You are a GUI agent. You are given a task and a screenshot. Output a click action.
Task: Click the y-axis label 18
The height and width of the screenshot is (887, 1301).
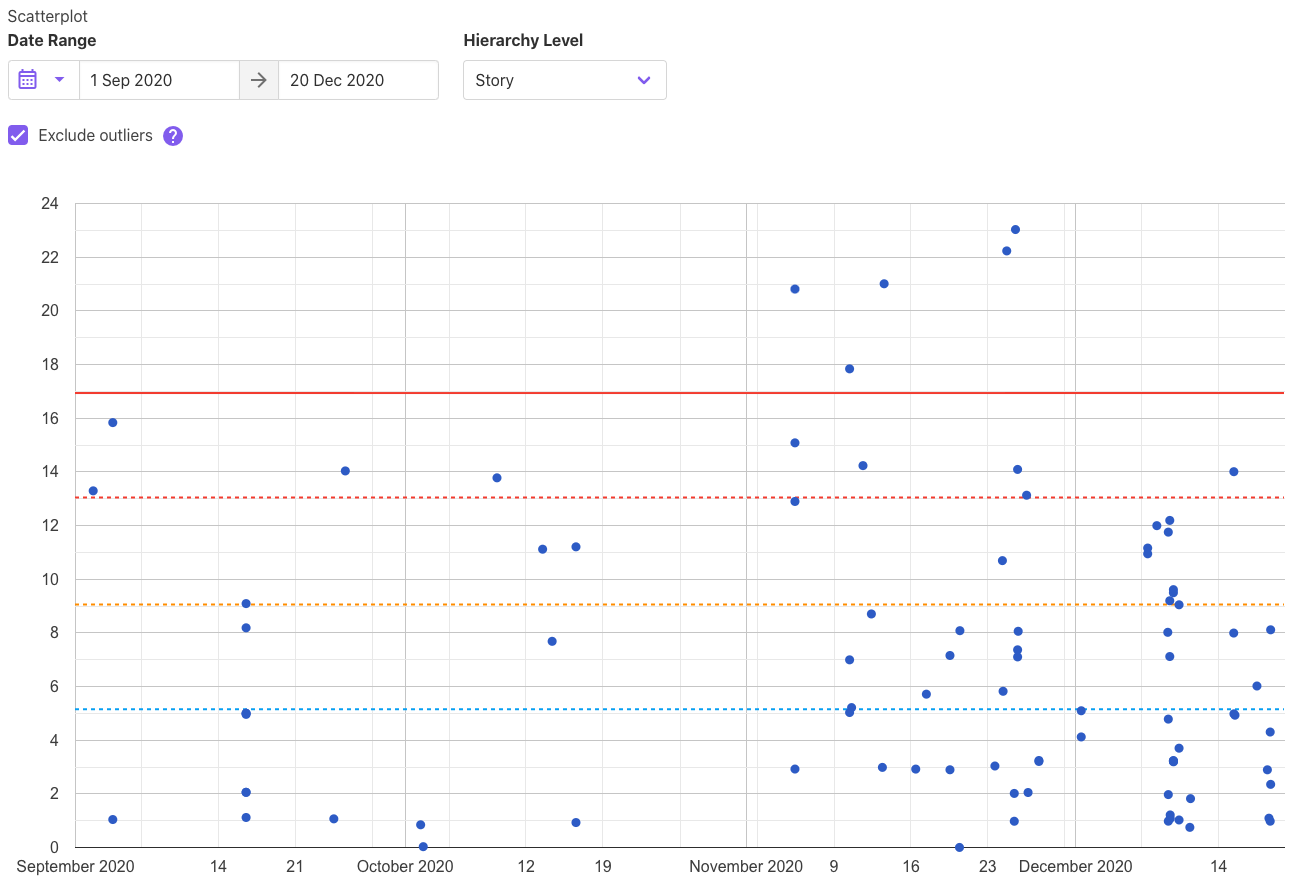click(x=50, y=365)
